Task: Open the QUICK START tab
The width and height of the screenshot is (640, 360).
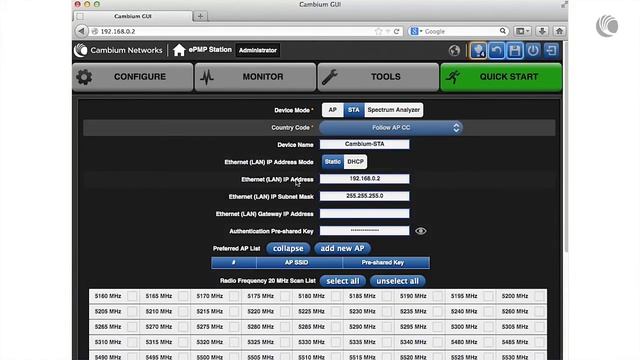Action: click(x=501, y=77)
